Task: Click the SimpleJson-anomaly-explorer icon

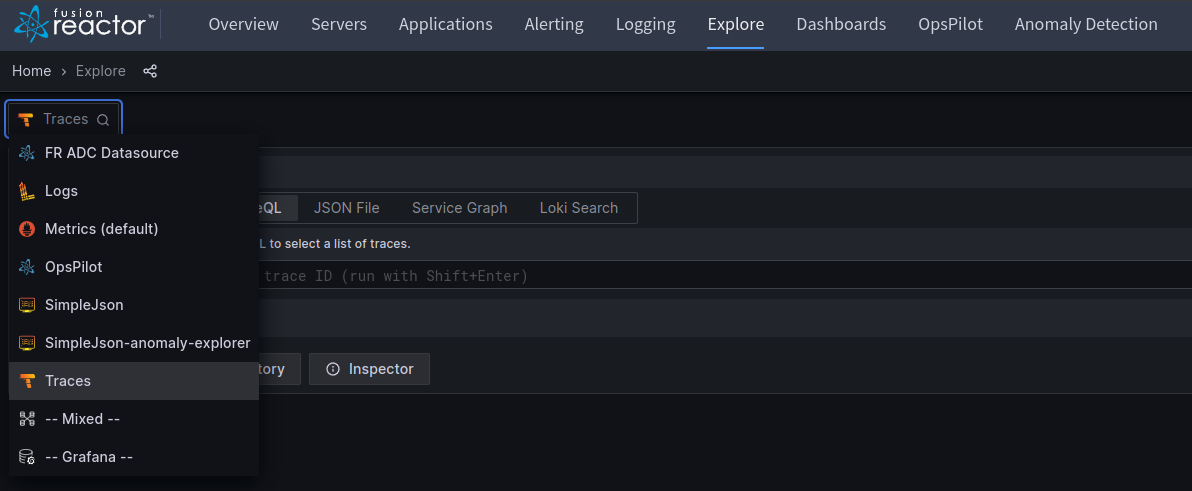Action: 27,343
